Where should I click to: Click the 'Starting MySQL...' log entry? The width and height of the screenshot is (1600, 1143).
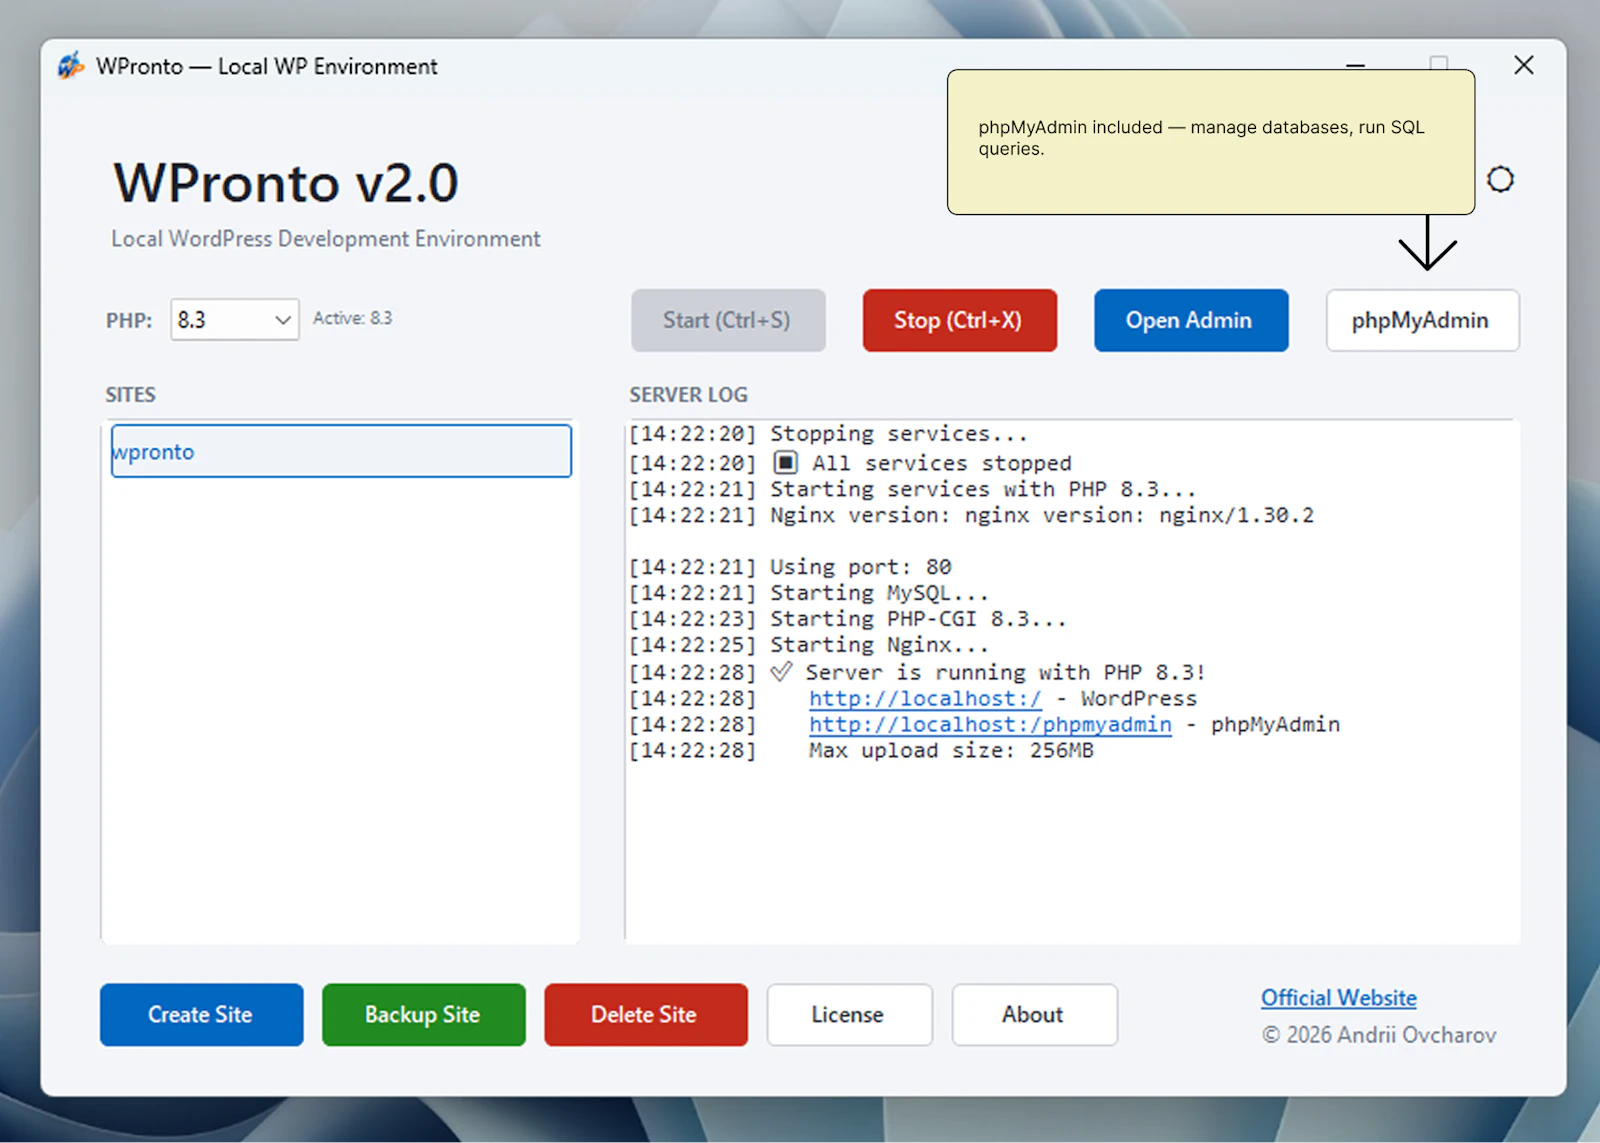pyautogui.click(x=879, y=593)
